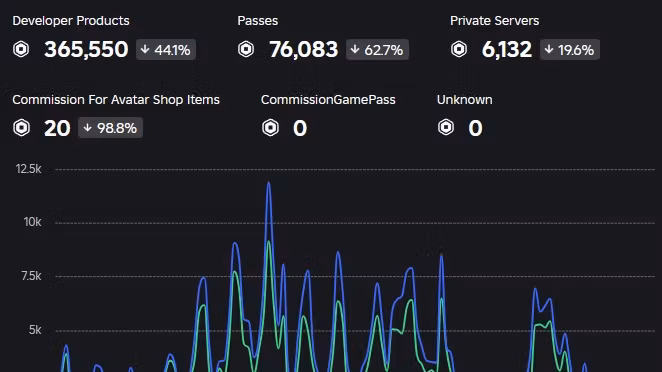Click the 7.5k axis label

coord(31,276)
